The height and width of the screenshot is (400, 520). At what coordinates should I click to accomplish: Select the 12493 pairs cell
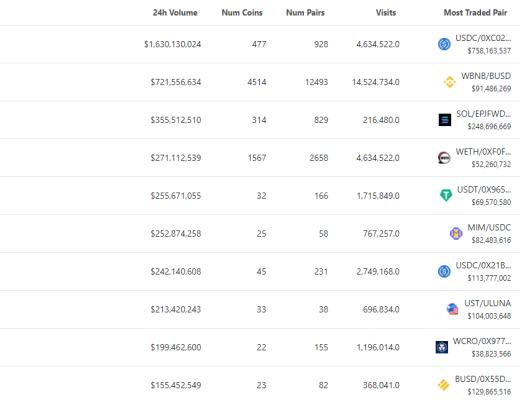coord(316,82)
